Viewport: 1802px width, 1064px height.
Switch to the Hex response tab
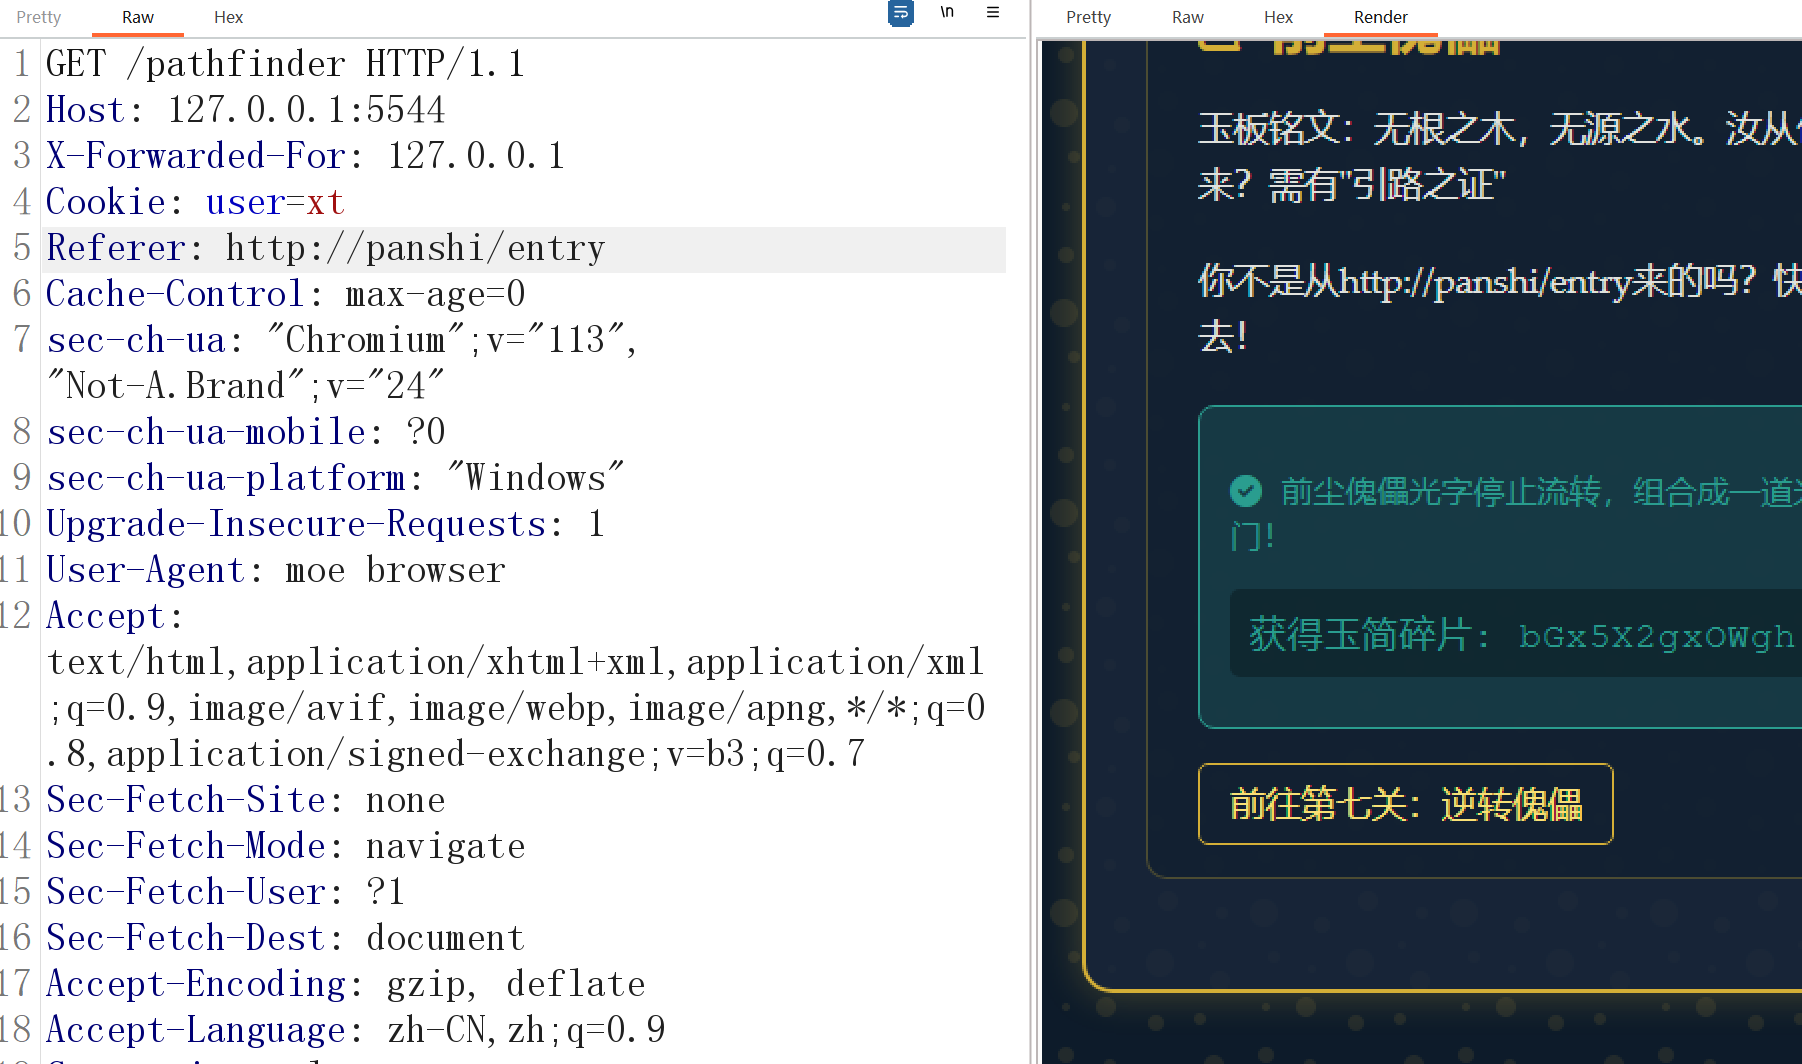(x=1277, y=17)
